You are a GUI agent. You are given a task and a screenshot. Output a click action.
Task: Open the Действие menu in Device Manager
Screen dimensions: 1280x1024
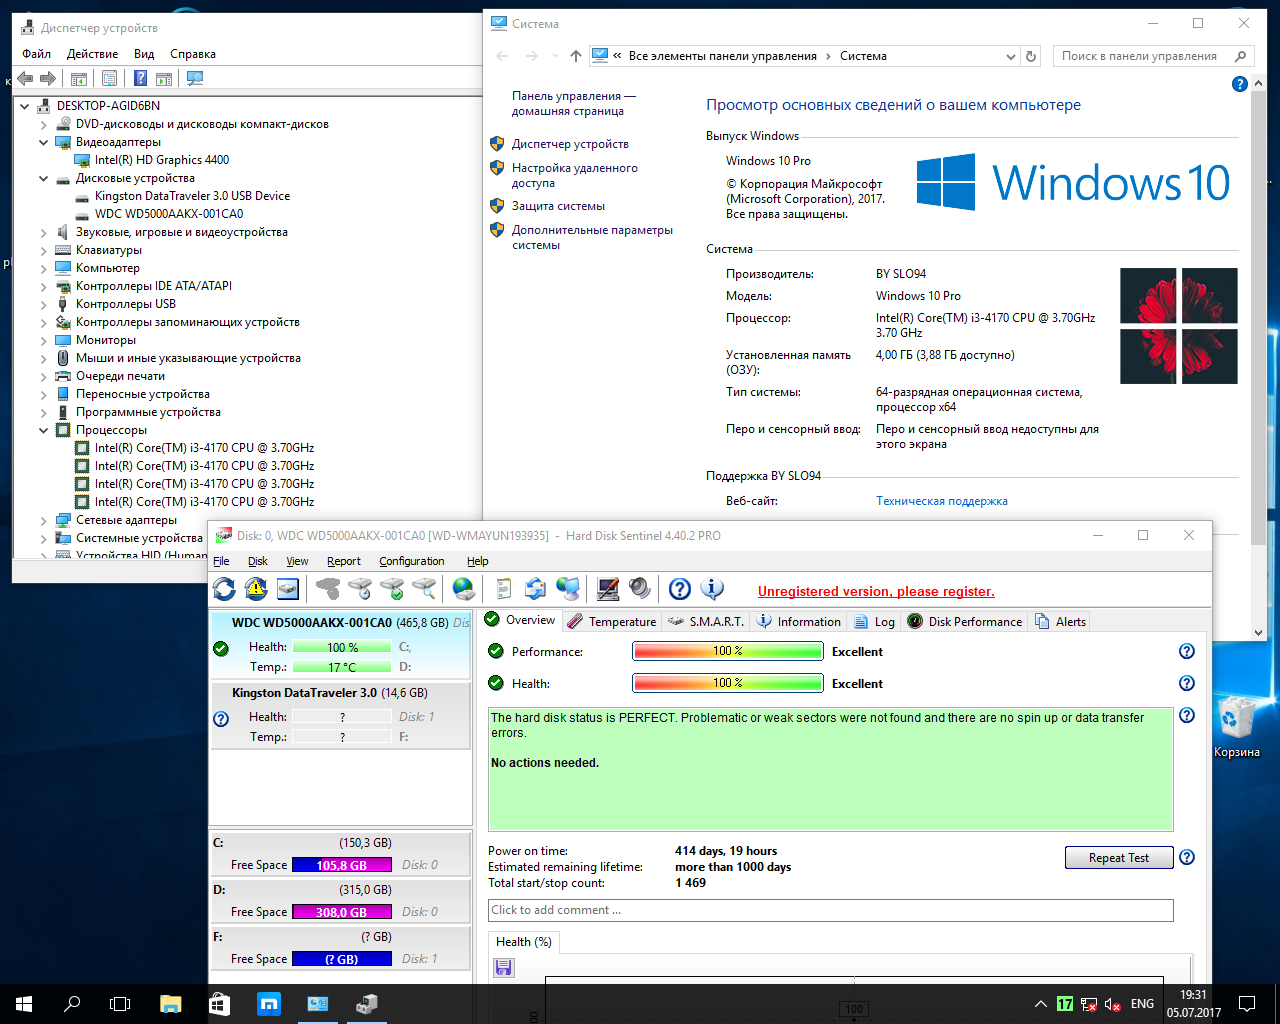click(x=92, y=54)
